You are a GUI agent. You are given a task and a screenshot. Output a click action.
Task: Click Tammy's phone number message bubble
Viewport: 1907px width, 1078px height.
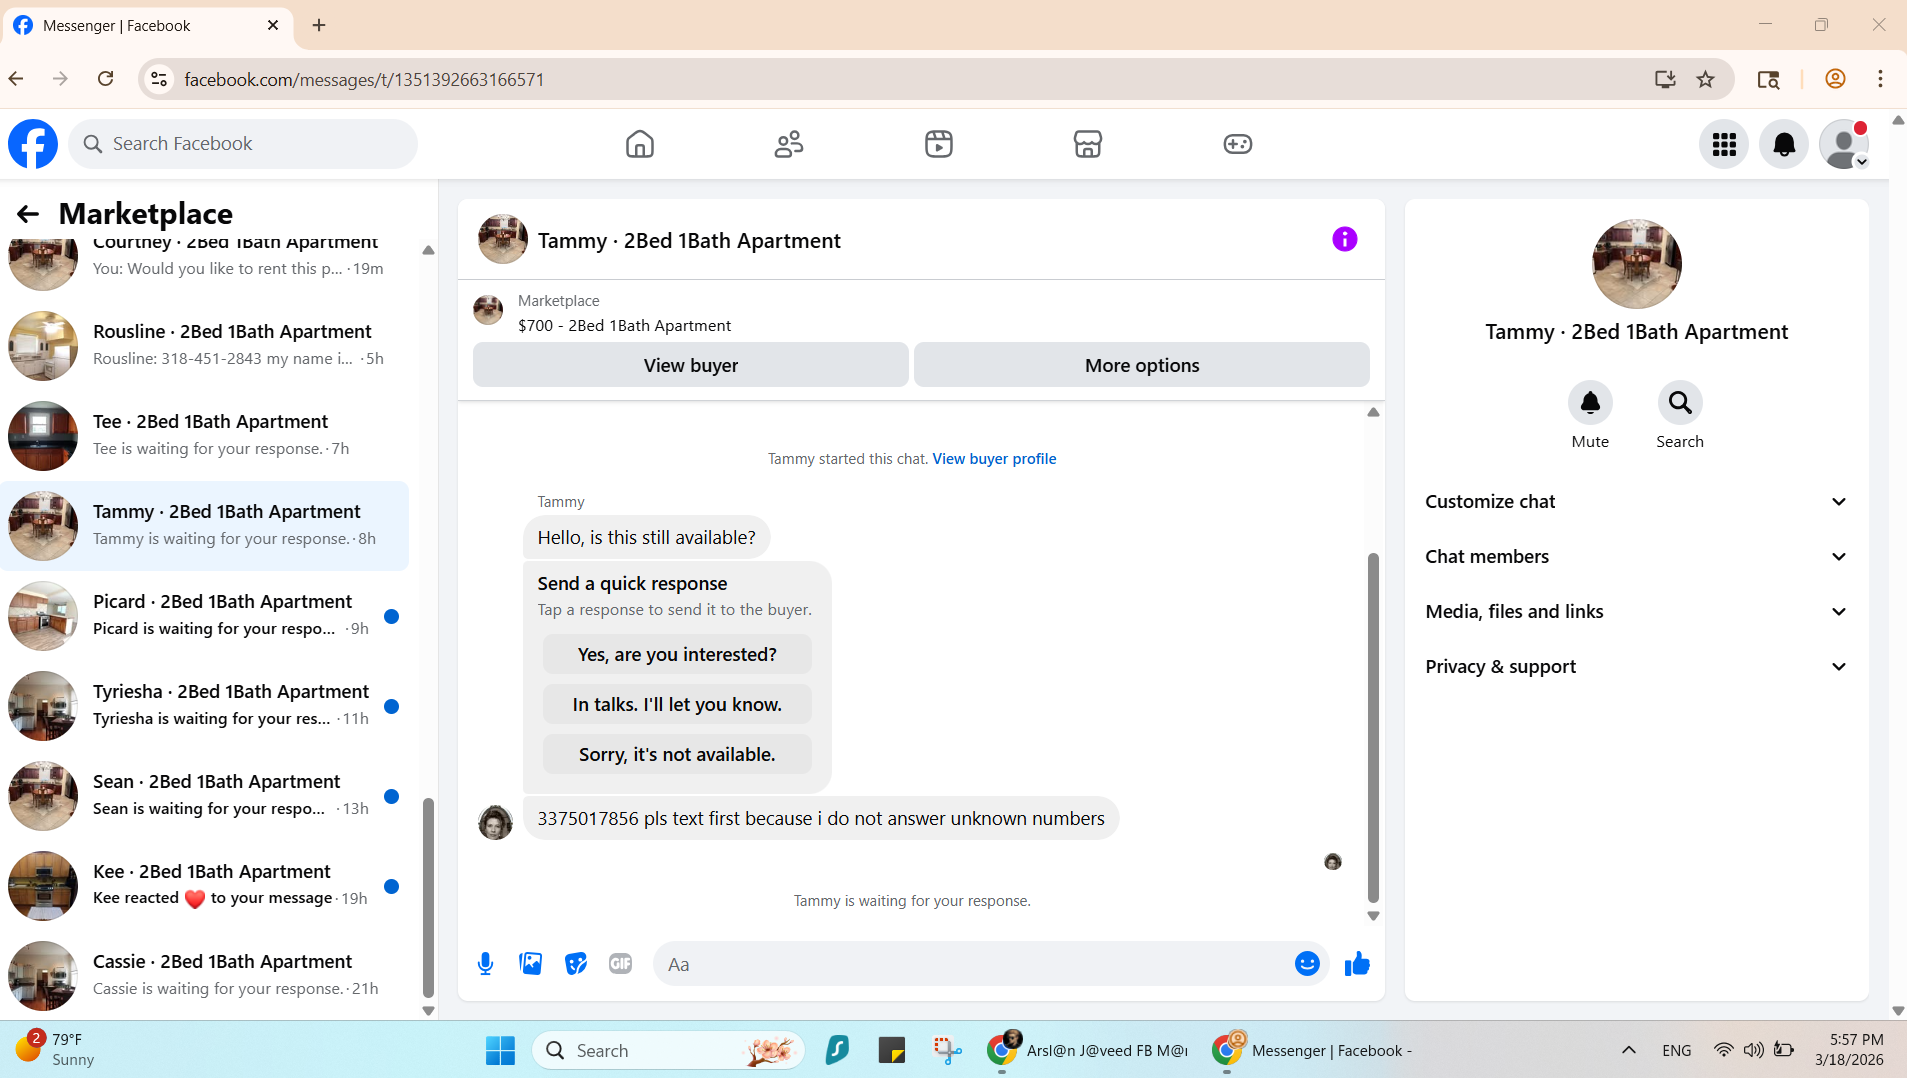click(821, 818)
